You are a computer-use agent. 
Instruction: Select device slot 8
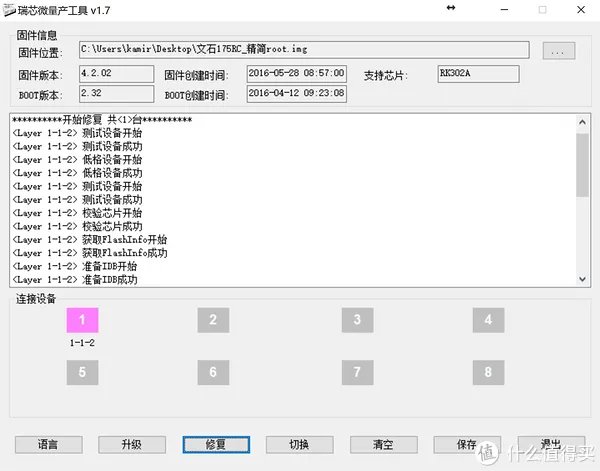488,372
